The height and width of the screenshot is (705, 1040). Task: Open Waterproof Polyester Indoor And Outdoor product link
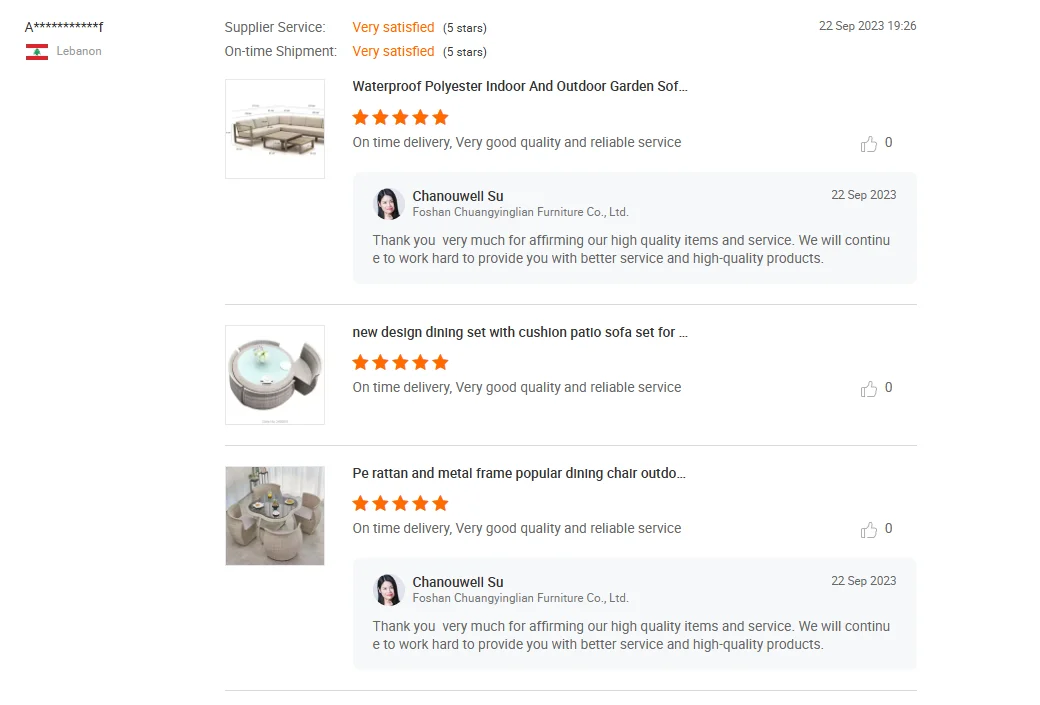(x=520, y=87)
